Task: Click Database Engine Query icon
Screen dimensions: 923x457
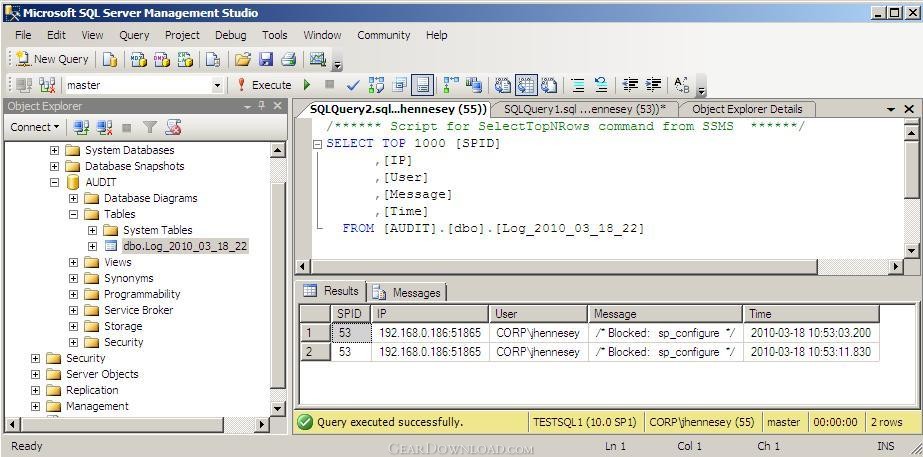Action: coord(109,59)
